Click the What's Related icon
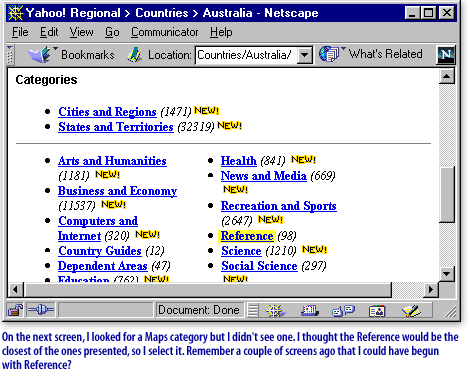Image resolution: width=470 pixels, height=390 pixels. point(329,54)
